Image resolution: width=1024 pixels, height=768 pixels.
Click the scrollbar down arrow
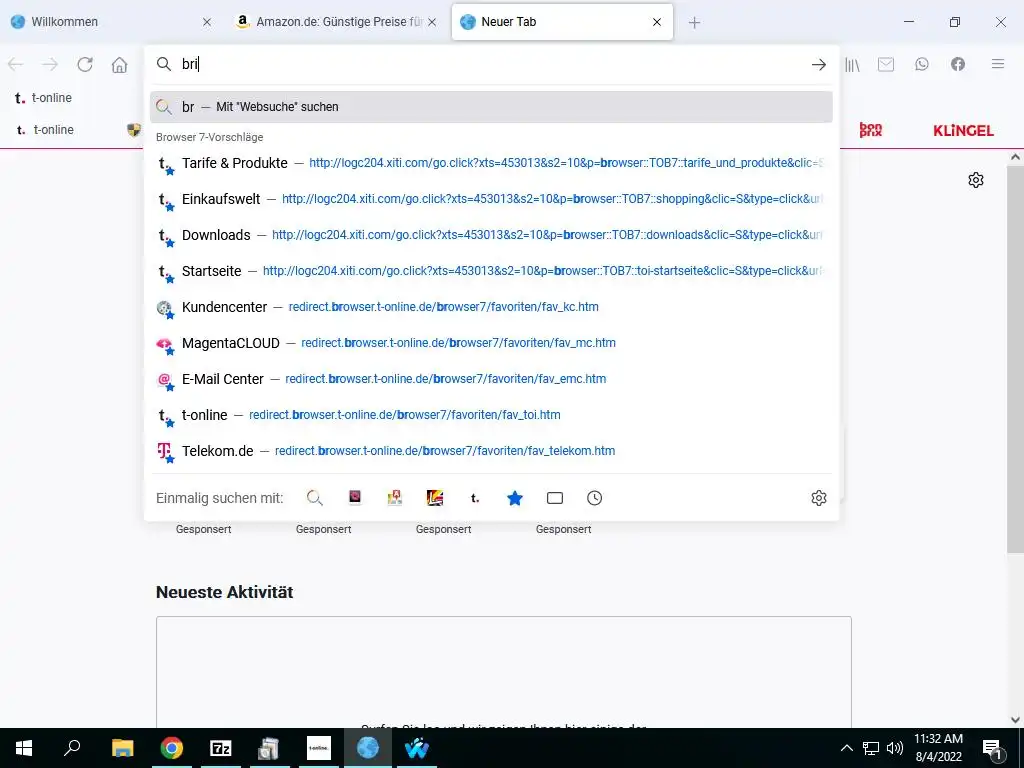[x=1015, y=720]
